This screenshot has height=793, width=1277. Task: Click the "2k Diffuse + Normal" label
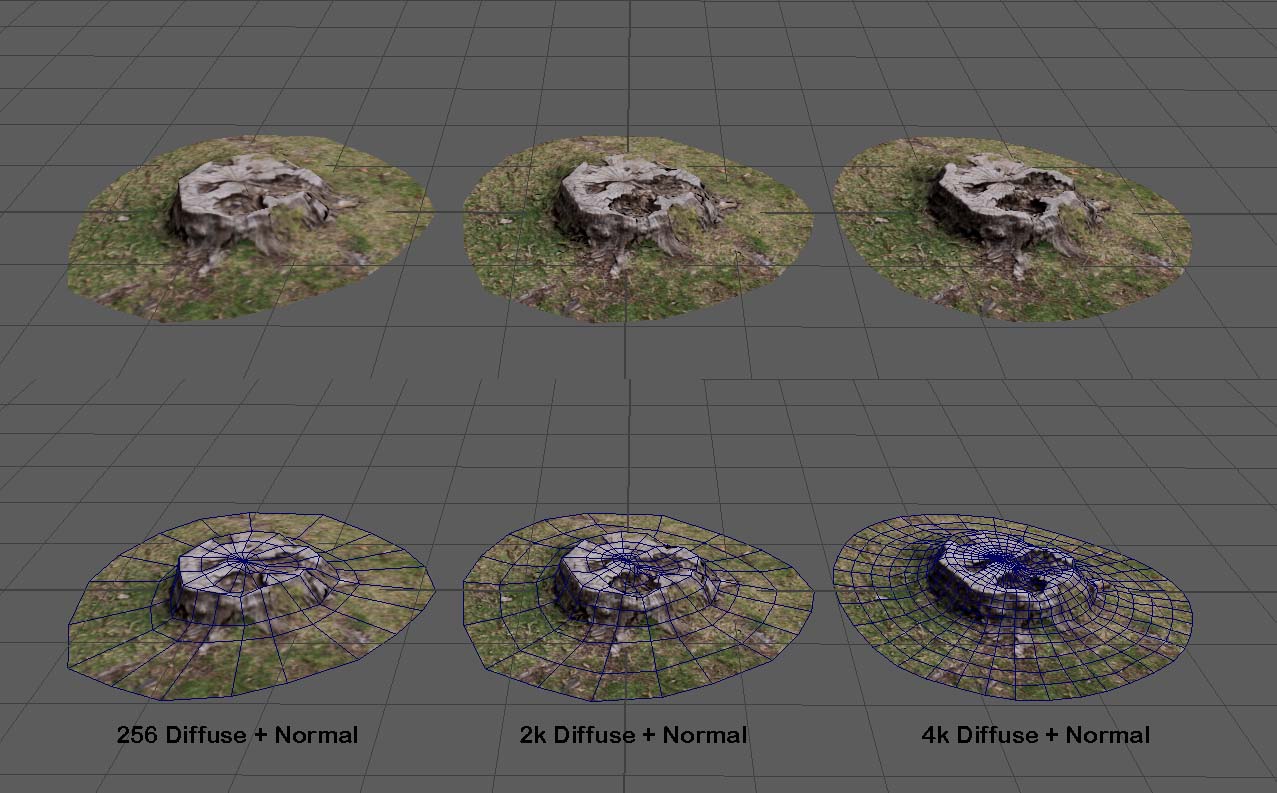[633, 735]
